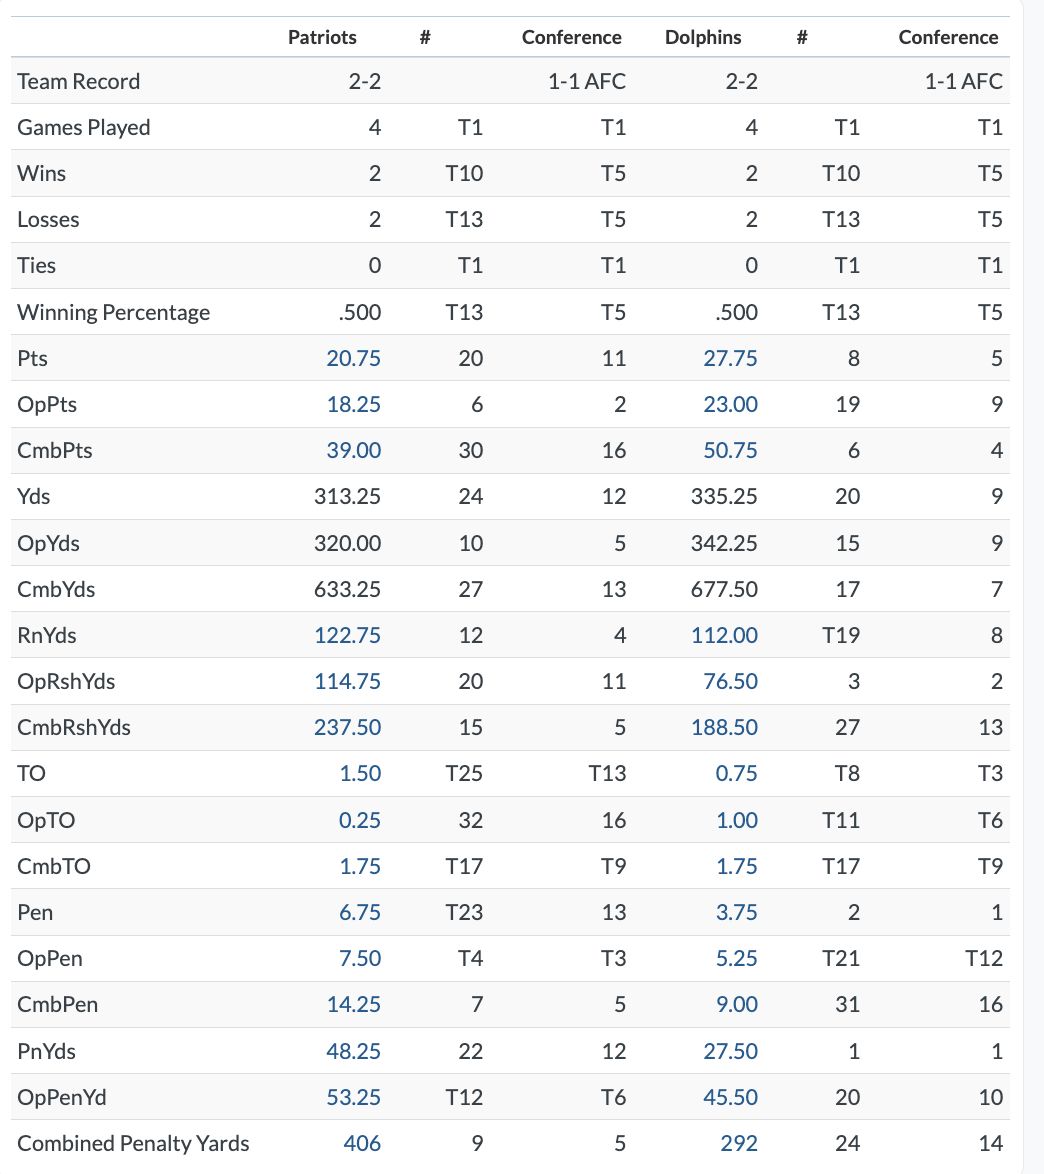Select Dolphins TO value 0.75

(x=736, y=773)
